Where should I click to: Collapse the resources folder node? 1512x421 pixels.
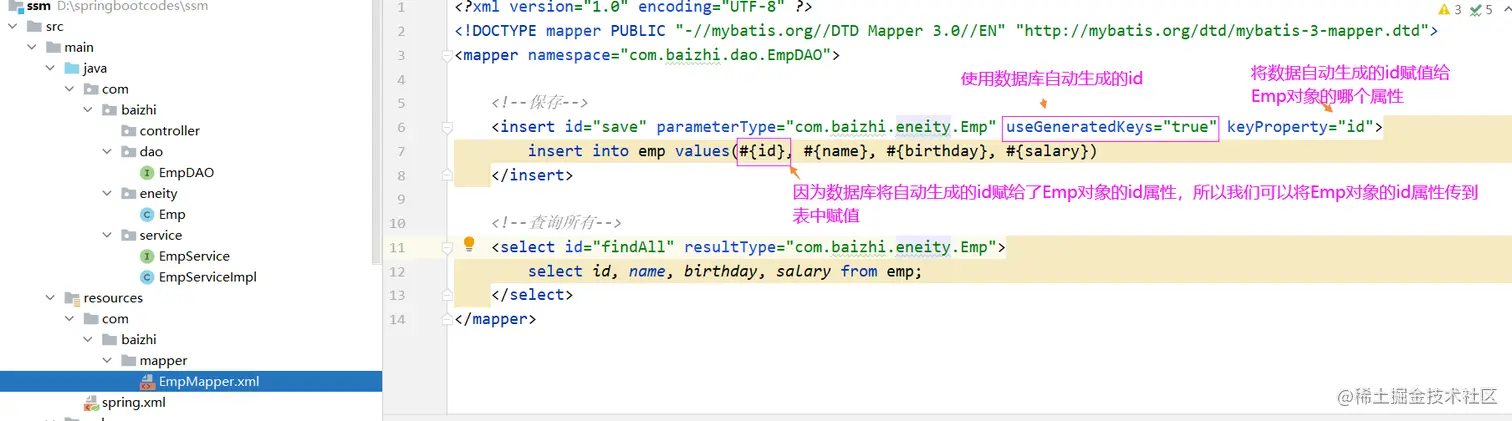pos(50,298)
